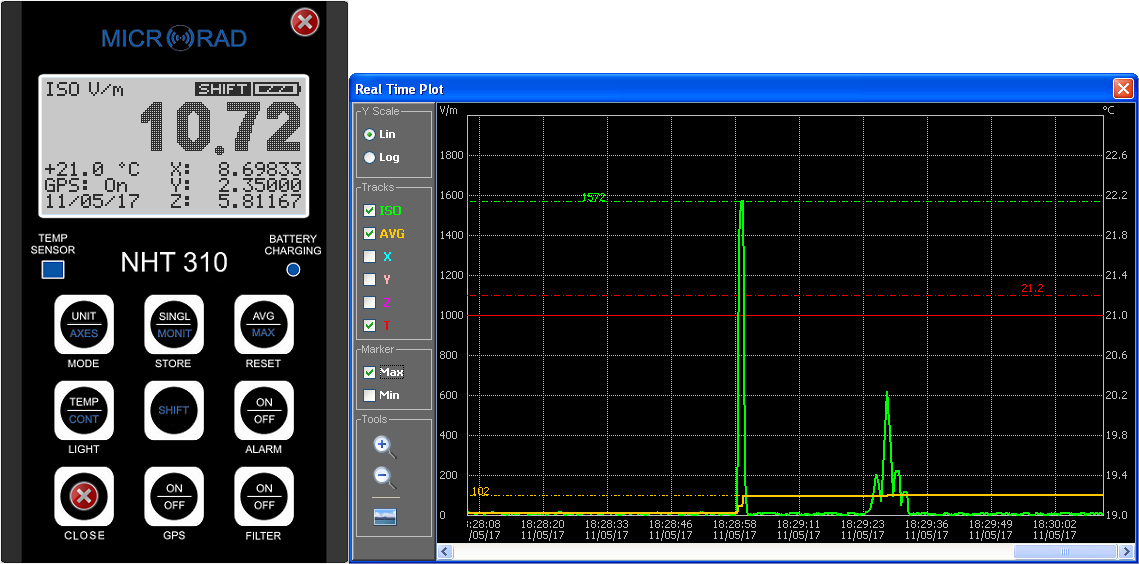Click the horizontal scrollbar thumb

coord(1064,552)
